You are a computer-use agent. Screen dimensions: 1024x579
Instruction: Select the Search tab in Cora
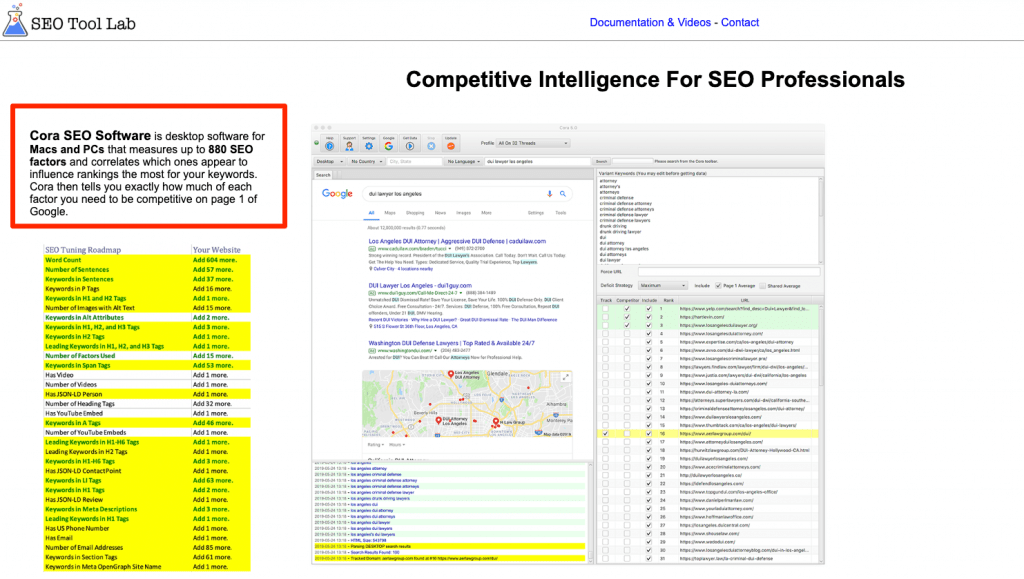(x=323, y=175)
